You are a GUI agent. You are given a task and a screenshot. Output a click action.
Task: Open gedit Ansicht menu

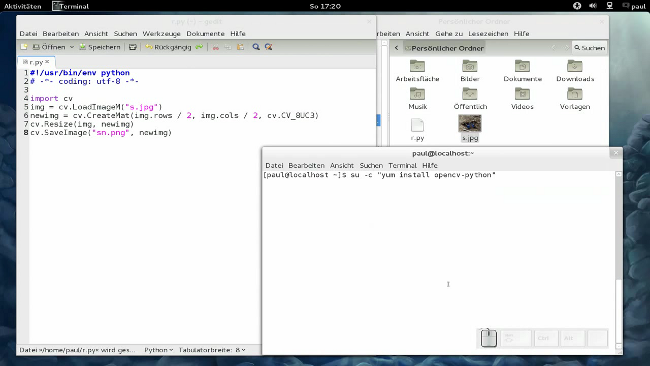(96, 34)
